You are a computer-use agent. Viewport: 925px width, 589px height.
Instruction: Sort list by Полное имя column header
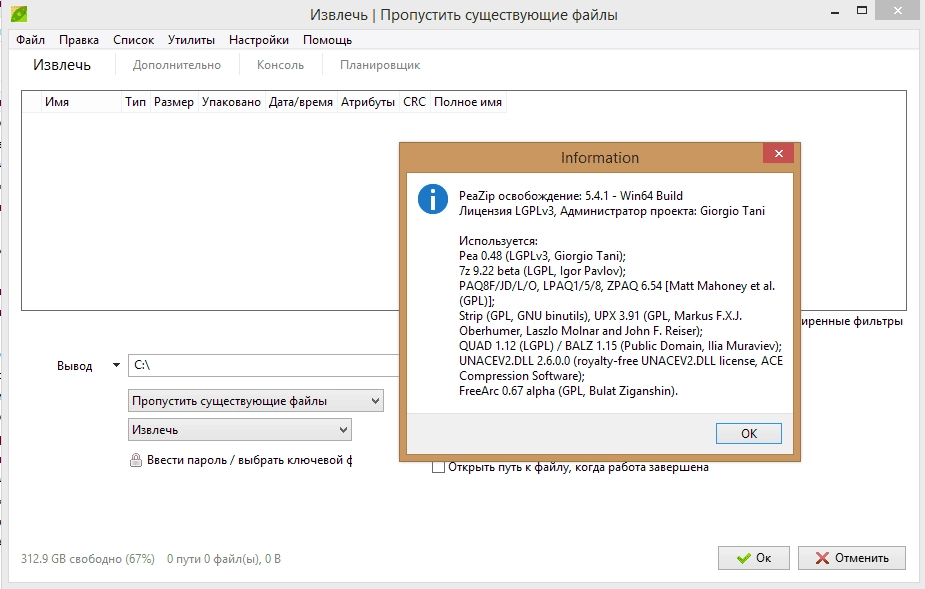pos(468,102)
